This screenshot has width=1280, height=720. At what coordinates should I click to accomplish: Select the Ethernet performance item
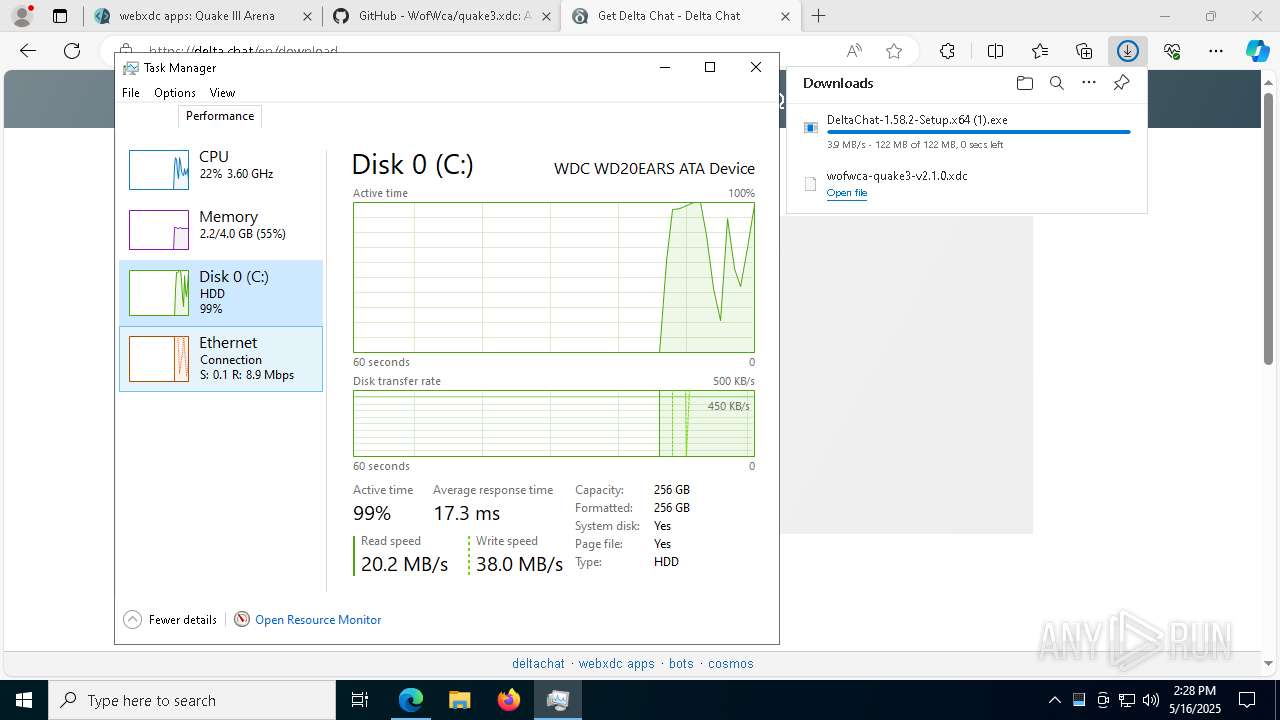[221, 359]
